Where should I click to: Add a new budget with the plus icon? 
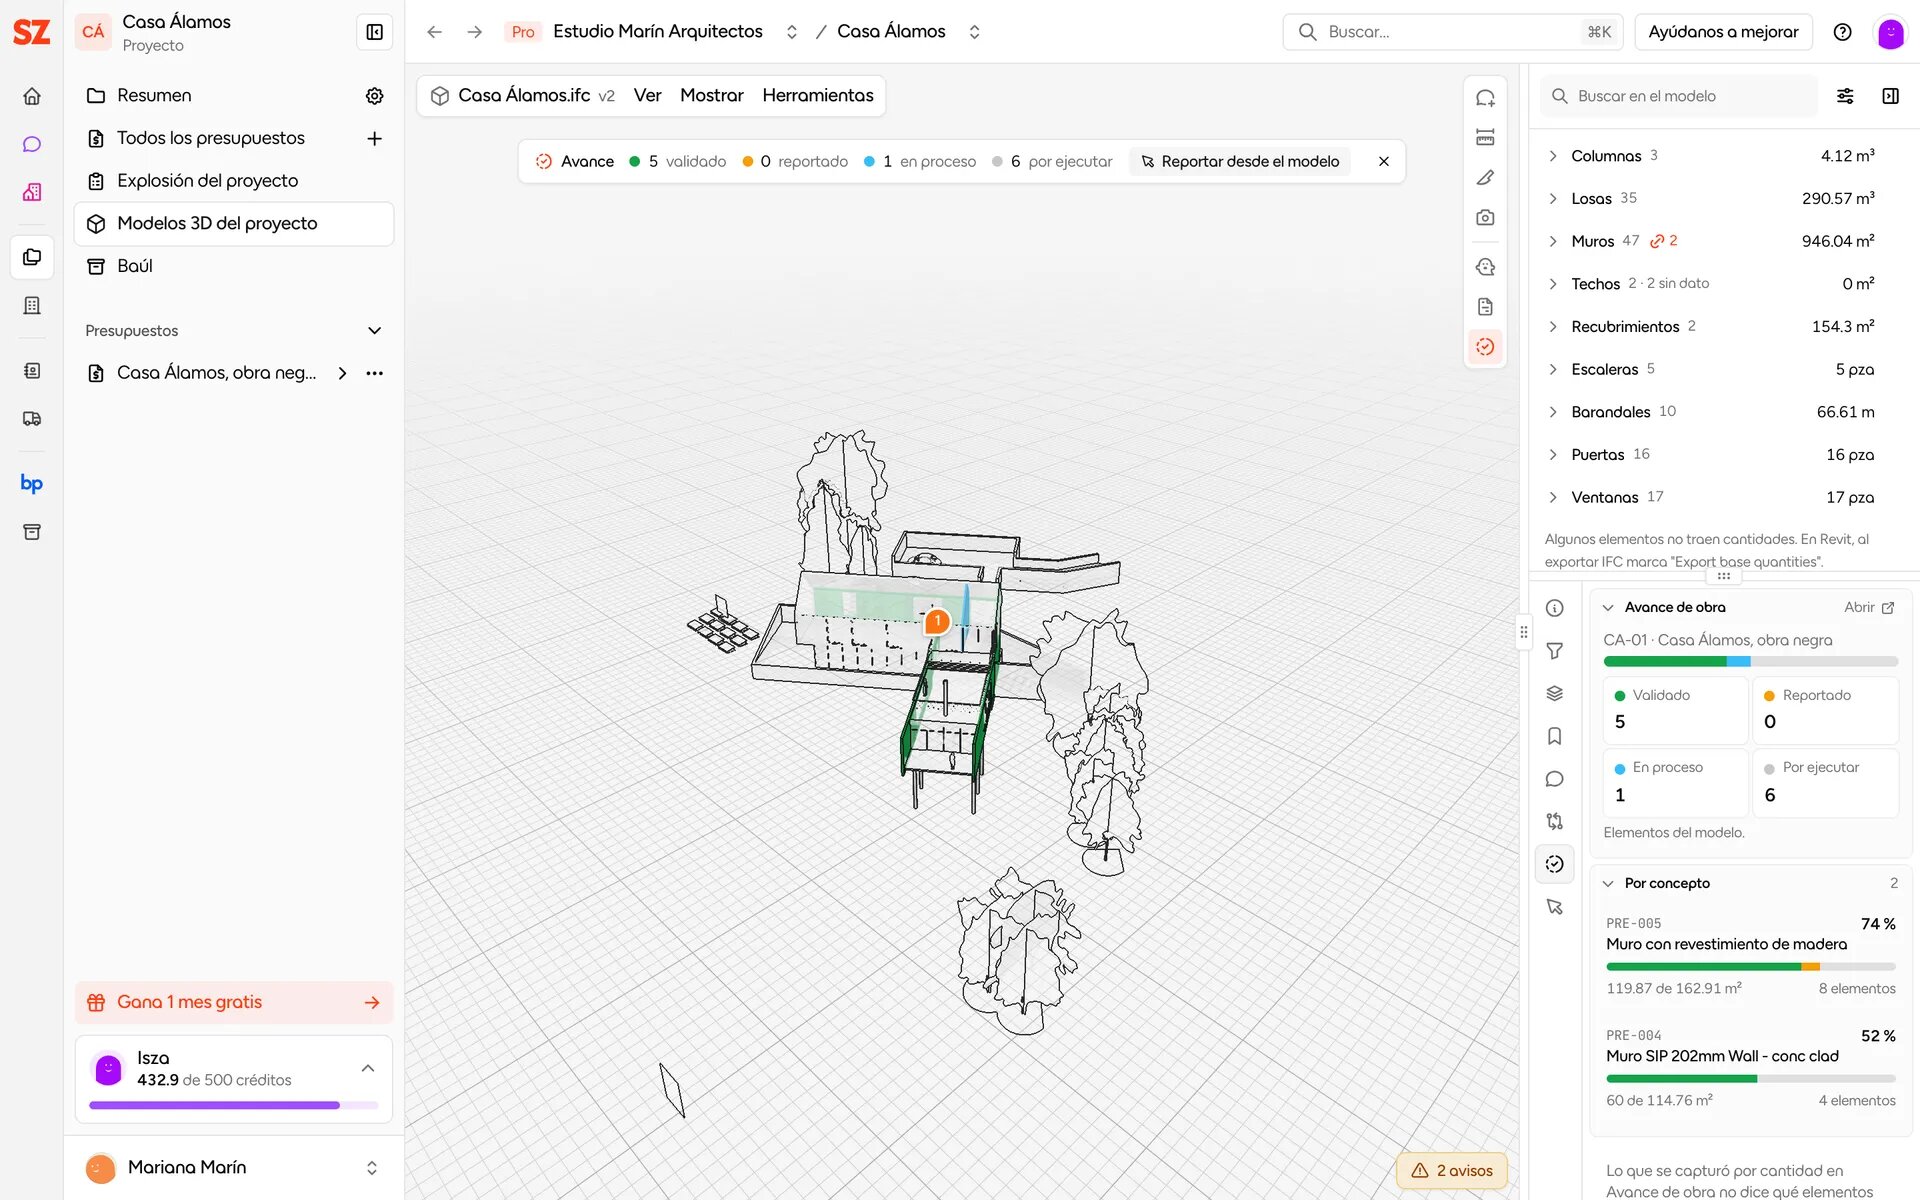(375, 139)
